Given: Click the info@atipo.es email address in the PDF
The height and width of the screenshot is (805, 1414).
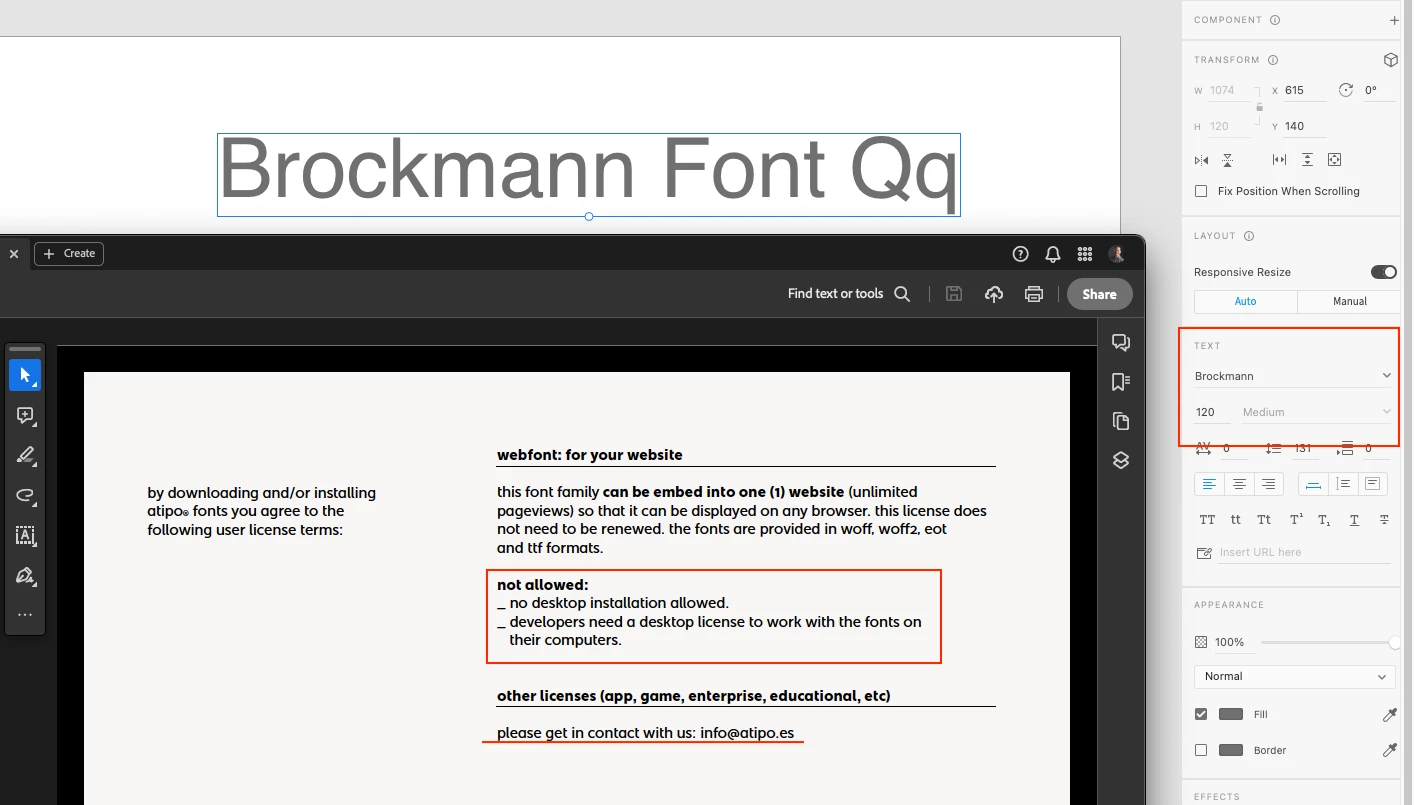Looking at the screenshot, I should coord(747,733).
